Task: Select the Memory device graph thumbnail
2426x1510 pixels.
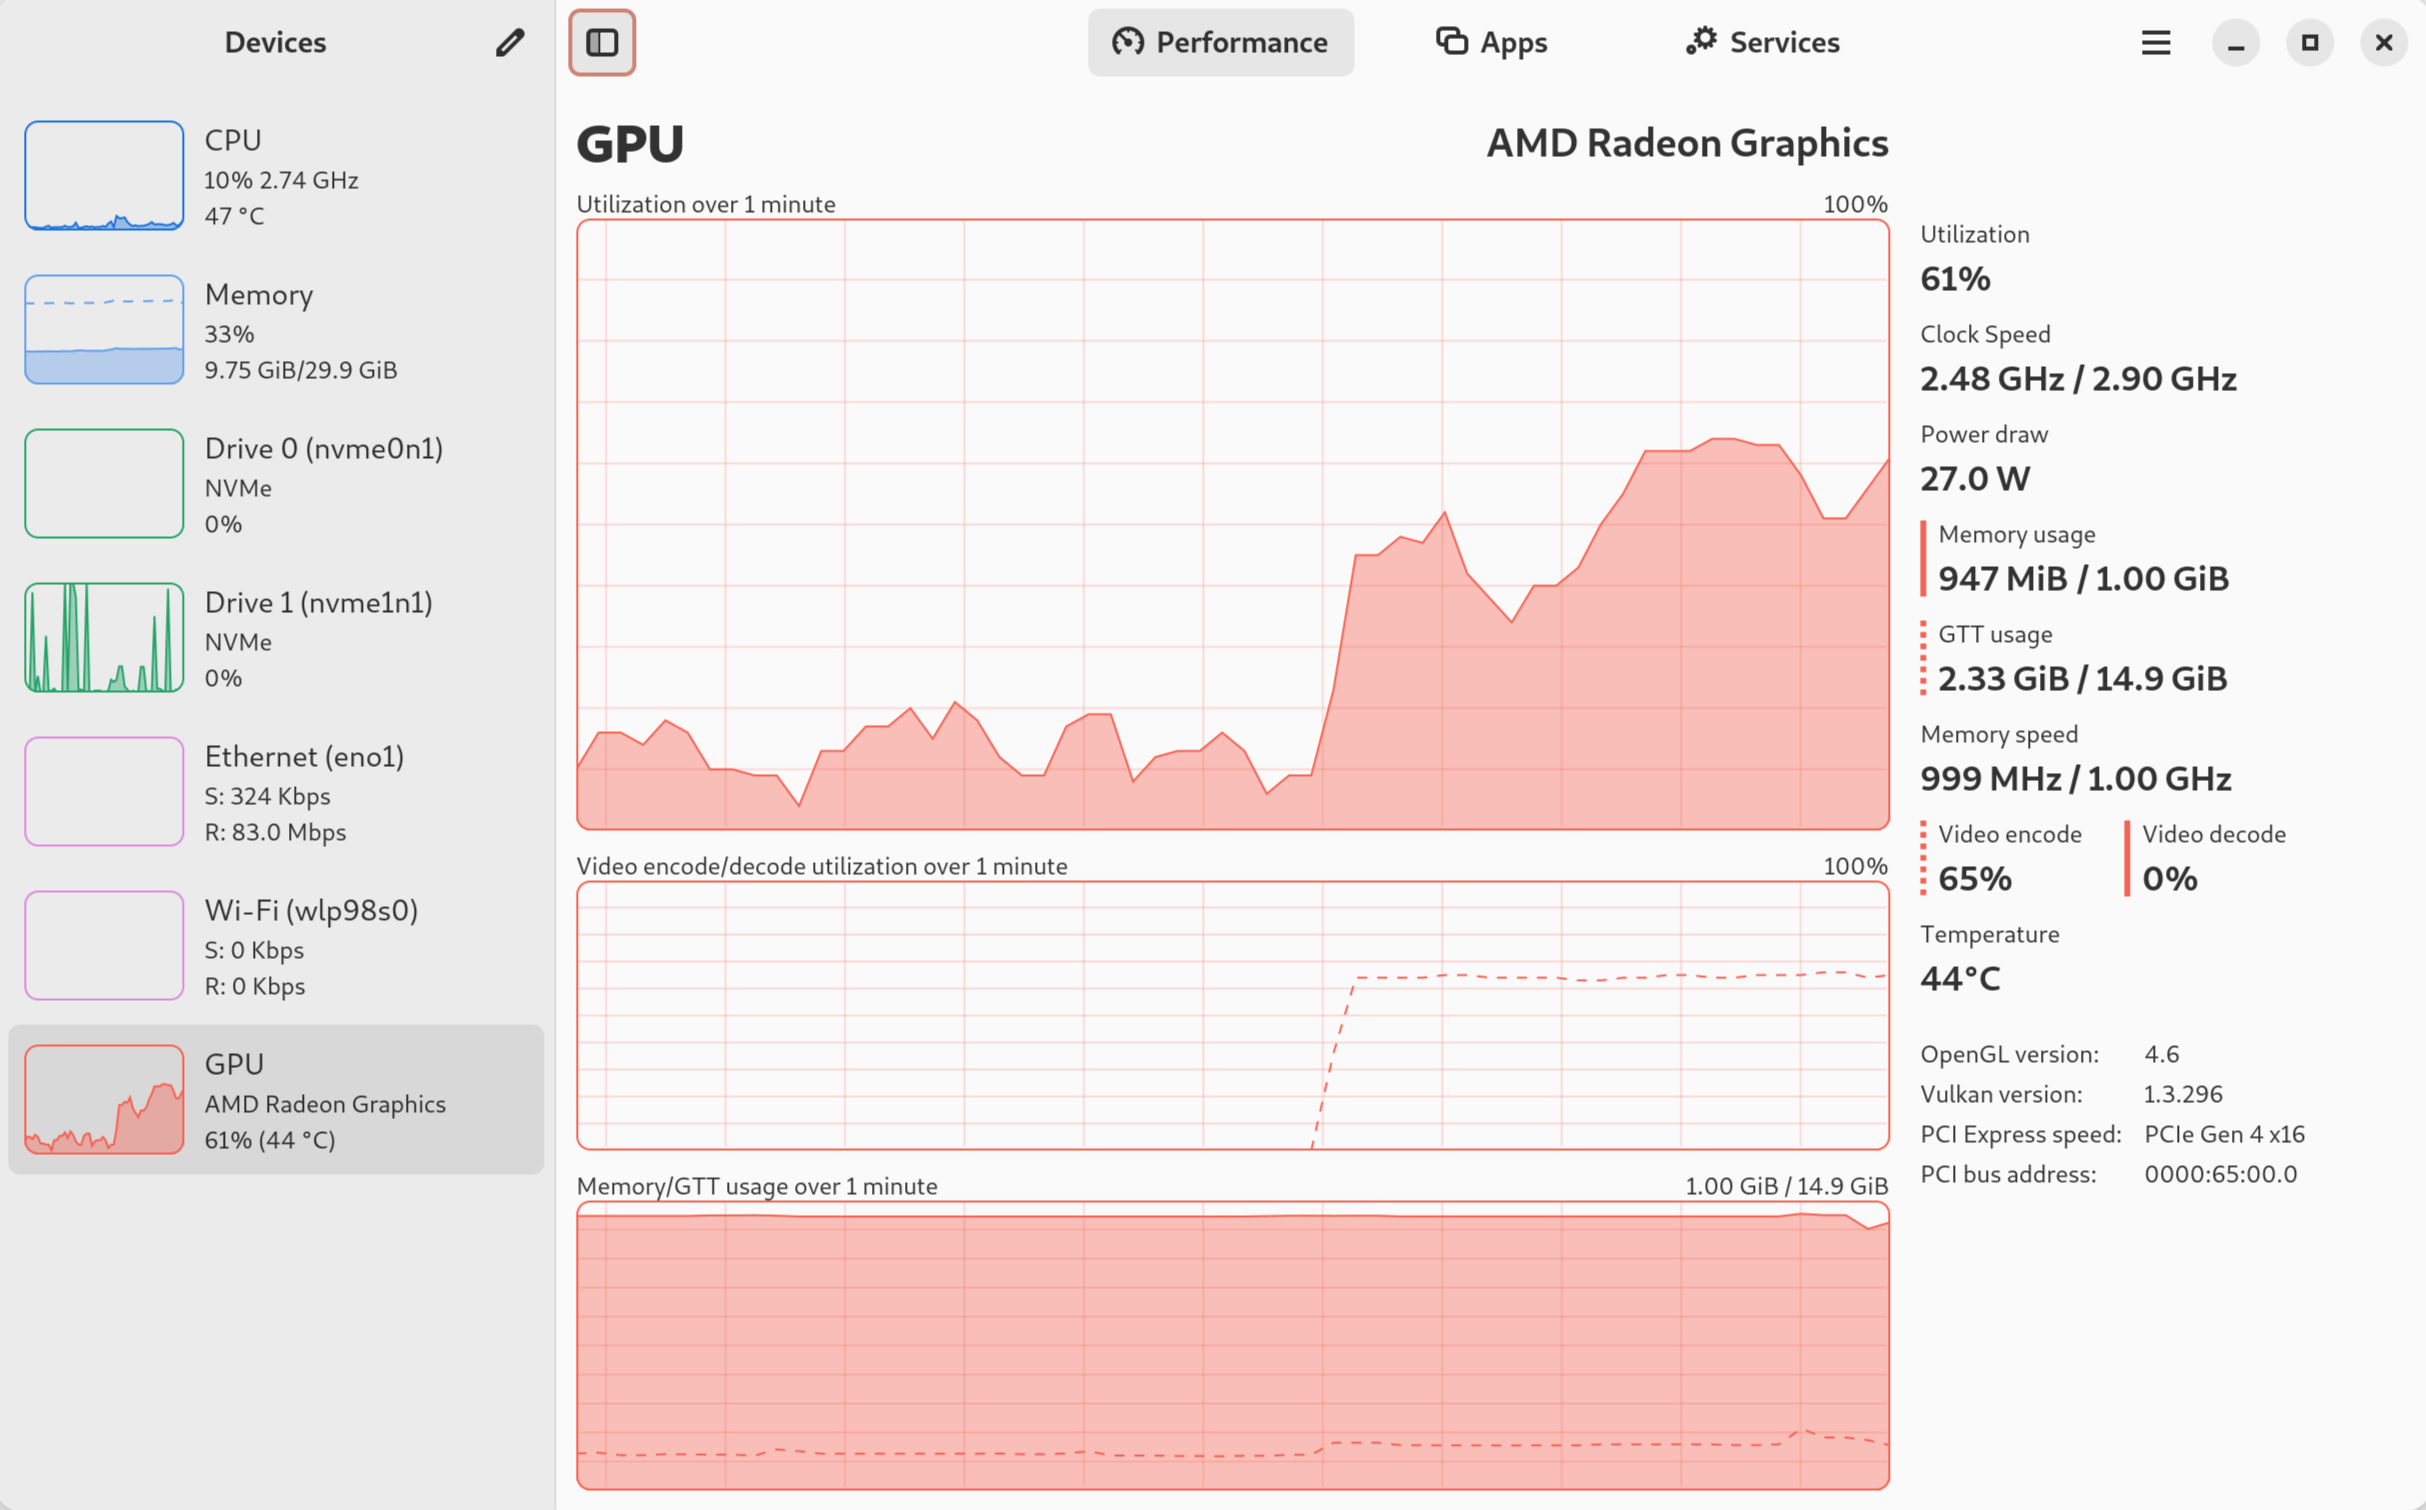Action: (104, 330)
